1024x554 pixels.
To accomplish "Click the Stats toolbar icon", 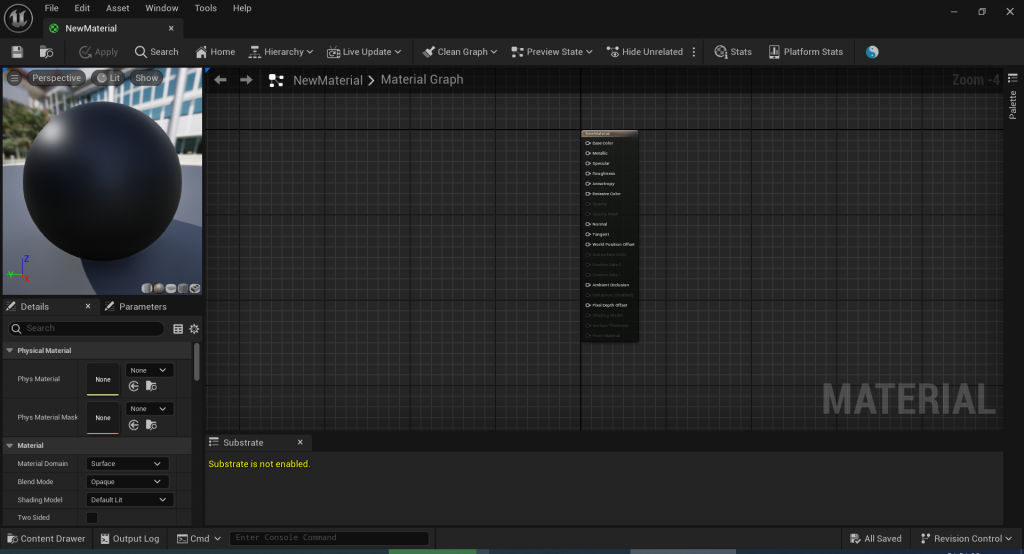I will [x=733, y=52].
